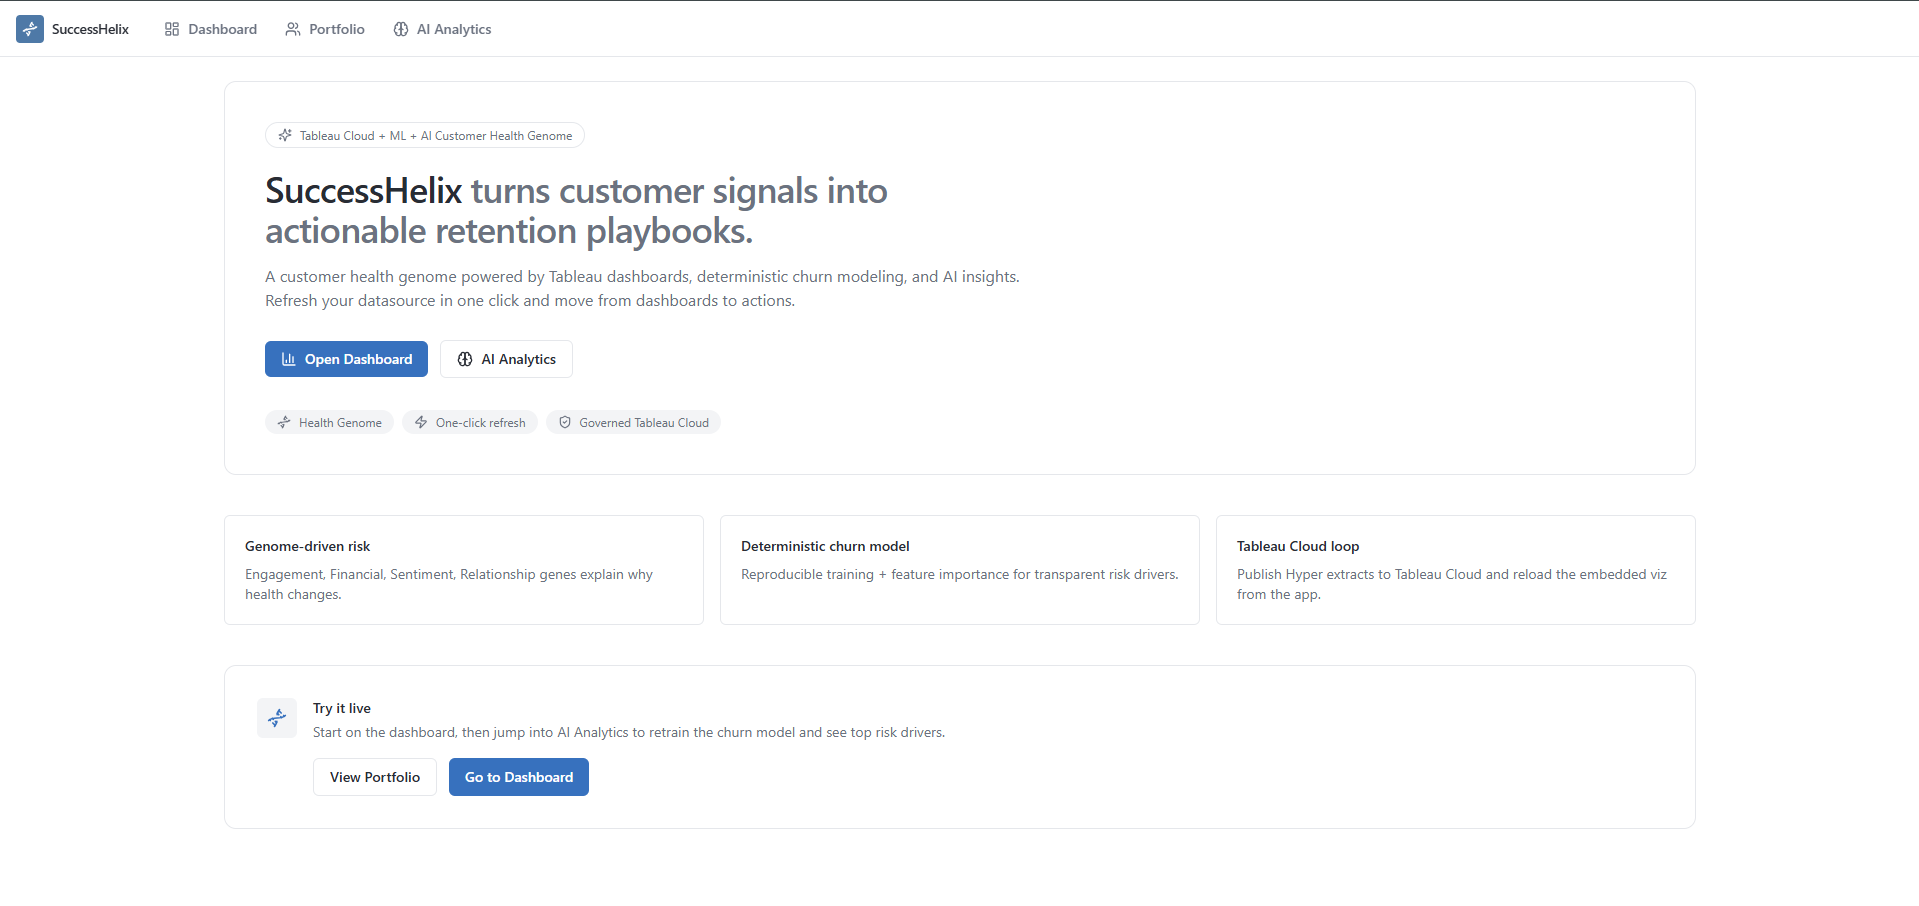Click the SuccessHelix logo icon
Screen dimensions: 1919x906
click(30, 29)
